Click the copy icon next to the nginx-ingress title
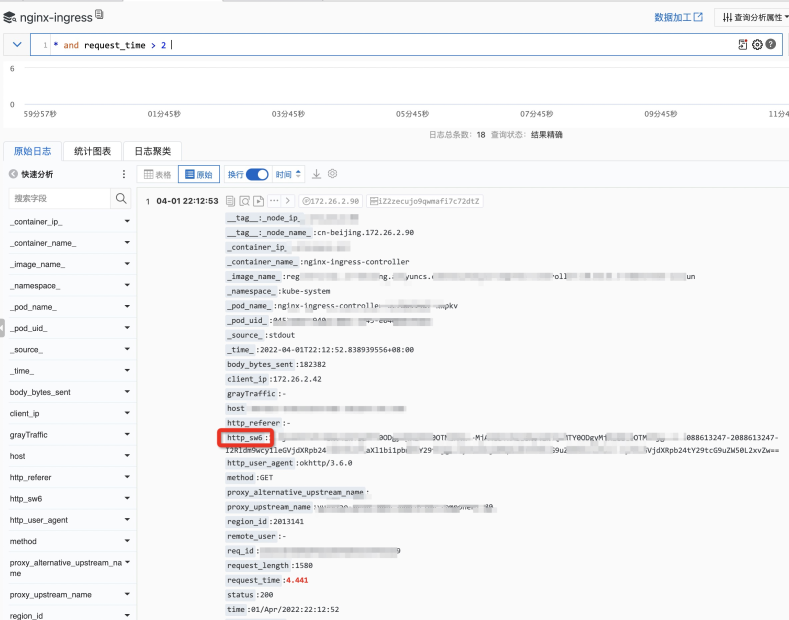 99,15
